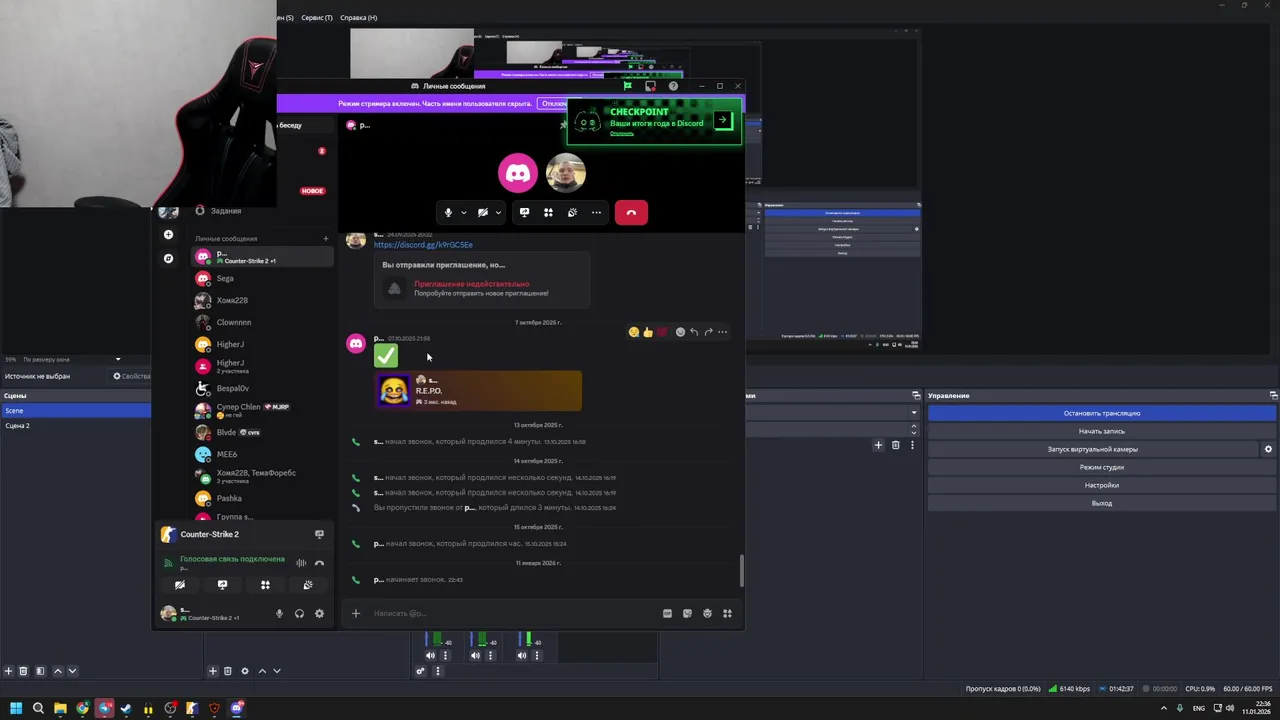Image resolution: width=1280 pixels, height=720 pixels.
Task: Open Checkpoint year recap arrow
Action: point(723,121)
